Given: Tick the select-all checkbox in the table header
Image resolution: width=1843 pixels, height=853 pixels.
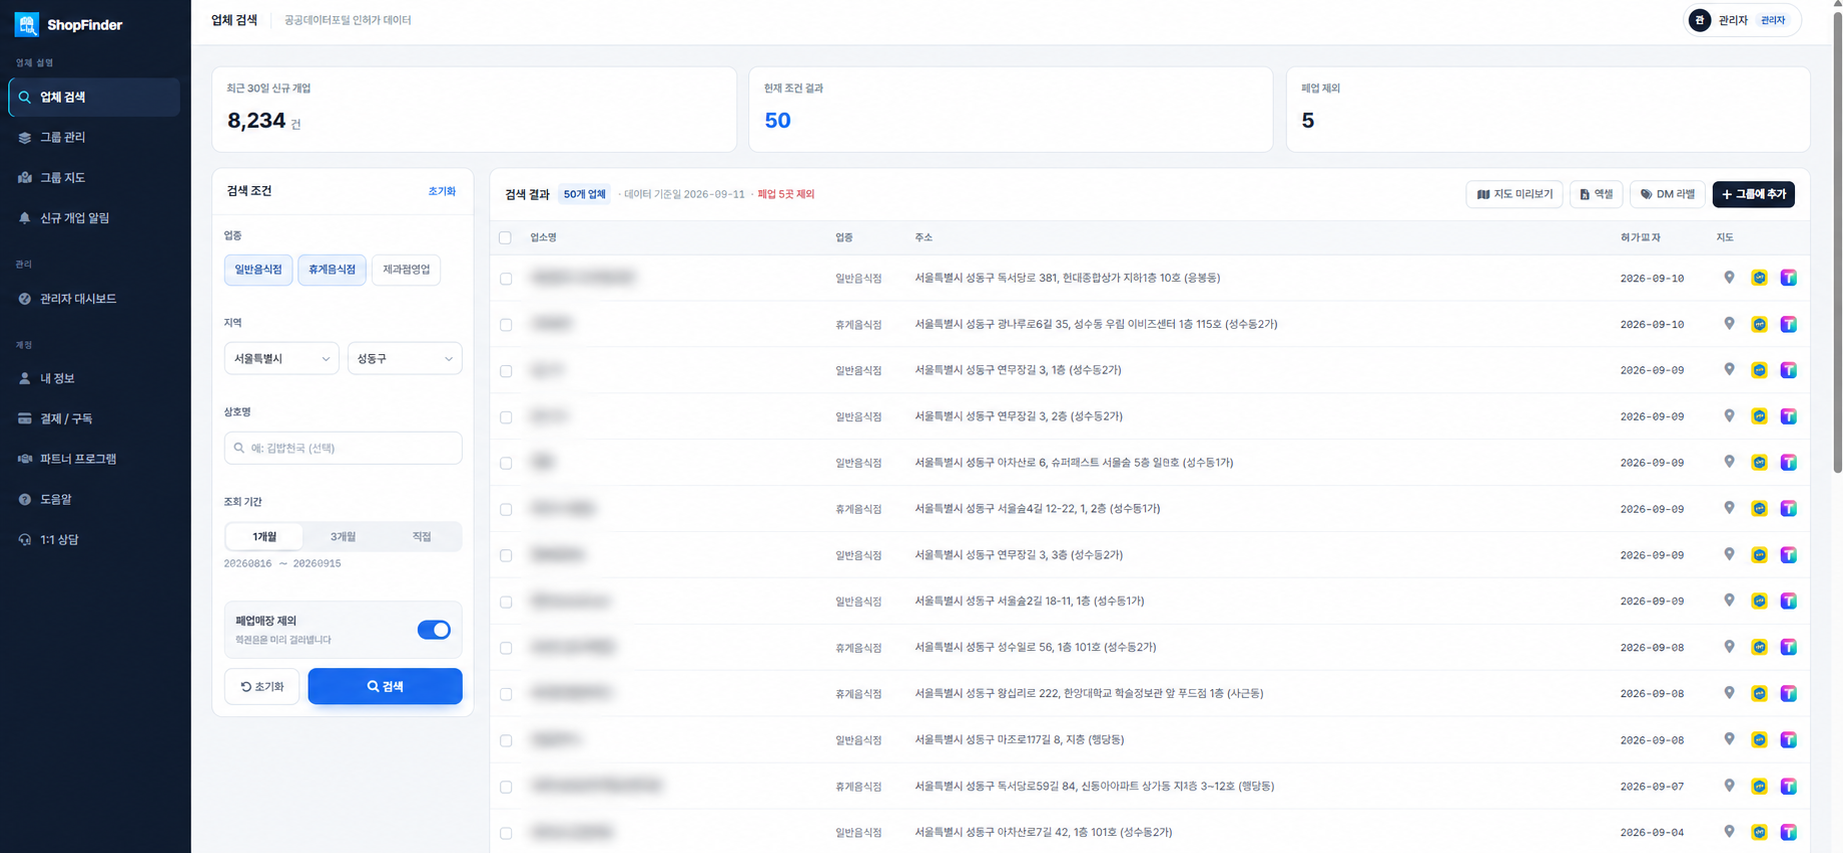Looking at the screenshot, I should tap(505, 238).
